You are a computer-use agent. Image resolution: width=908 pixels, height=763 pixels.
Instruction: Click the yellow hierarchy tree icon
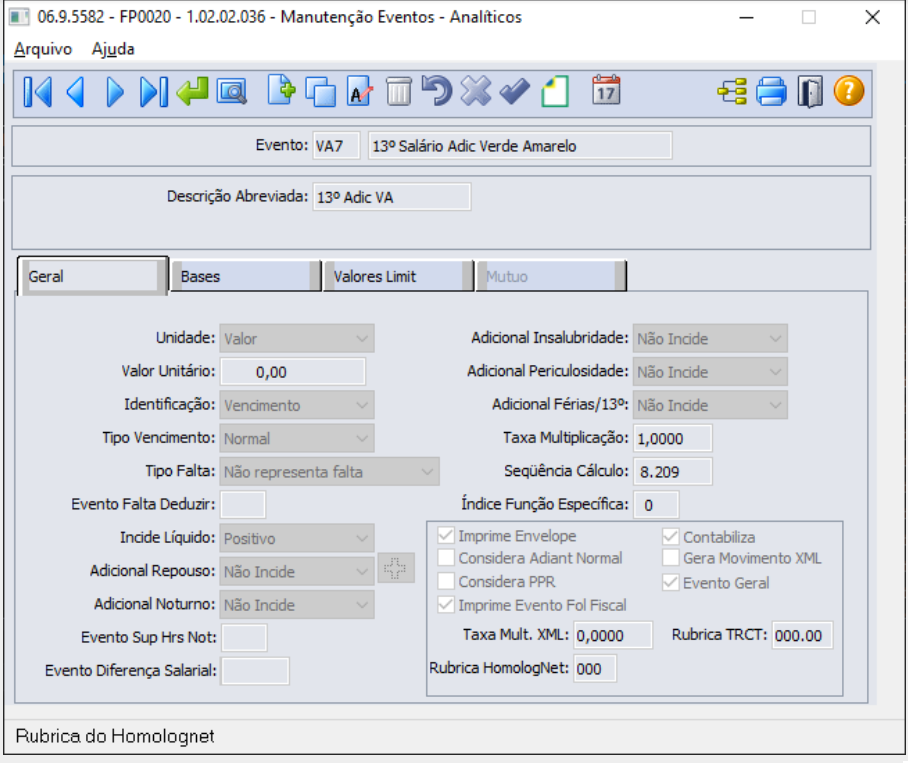coord(731,91)
